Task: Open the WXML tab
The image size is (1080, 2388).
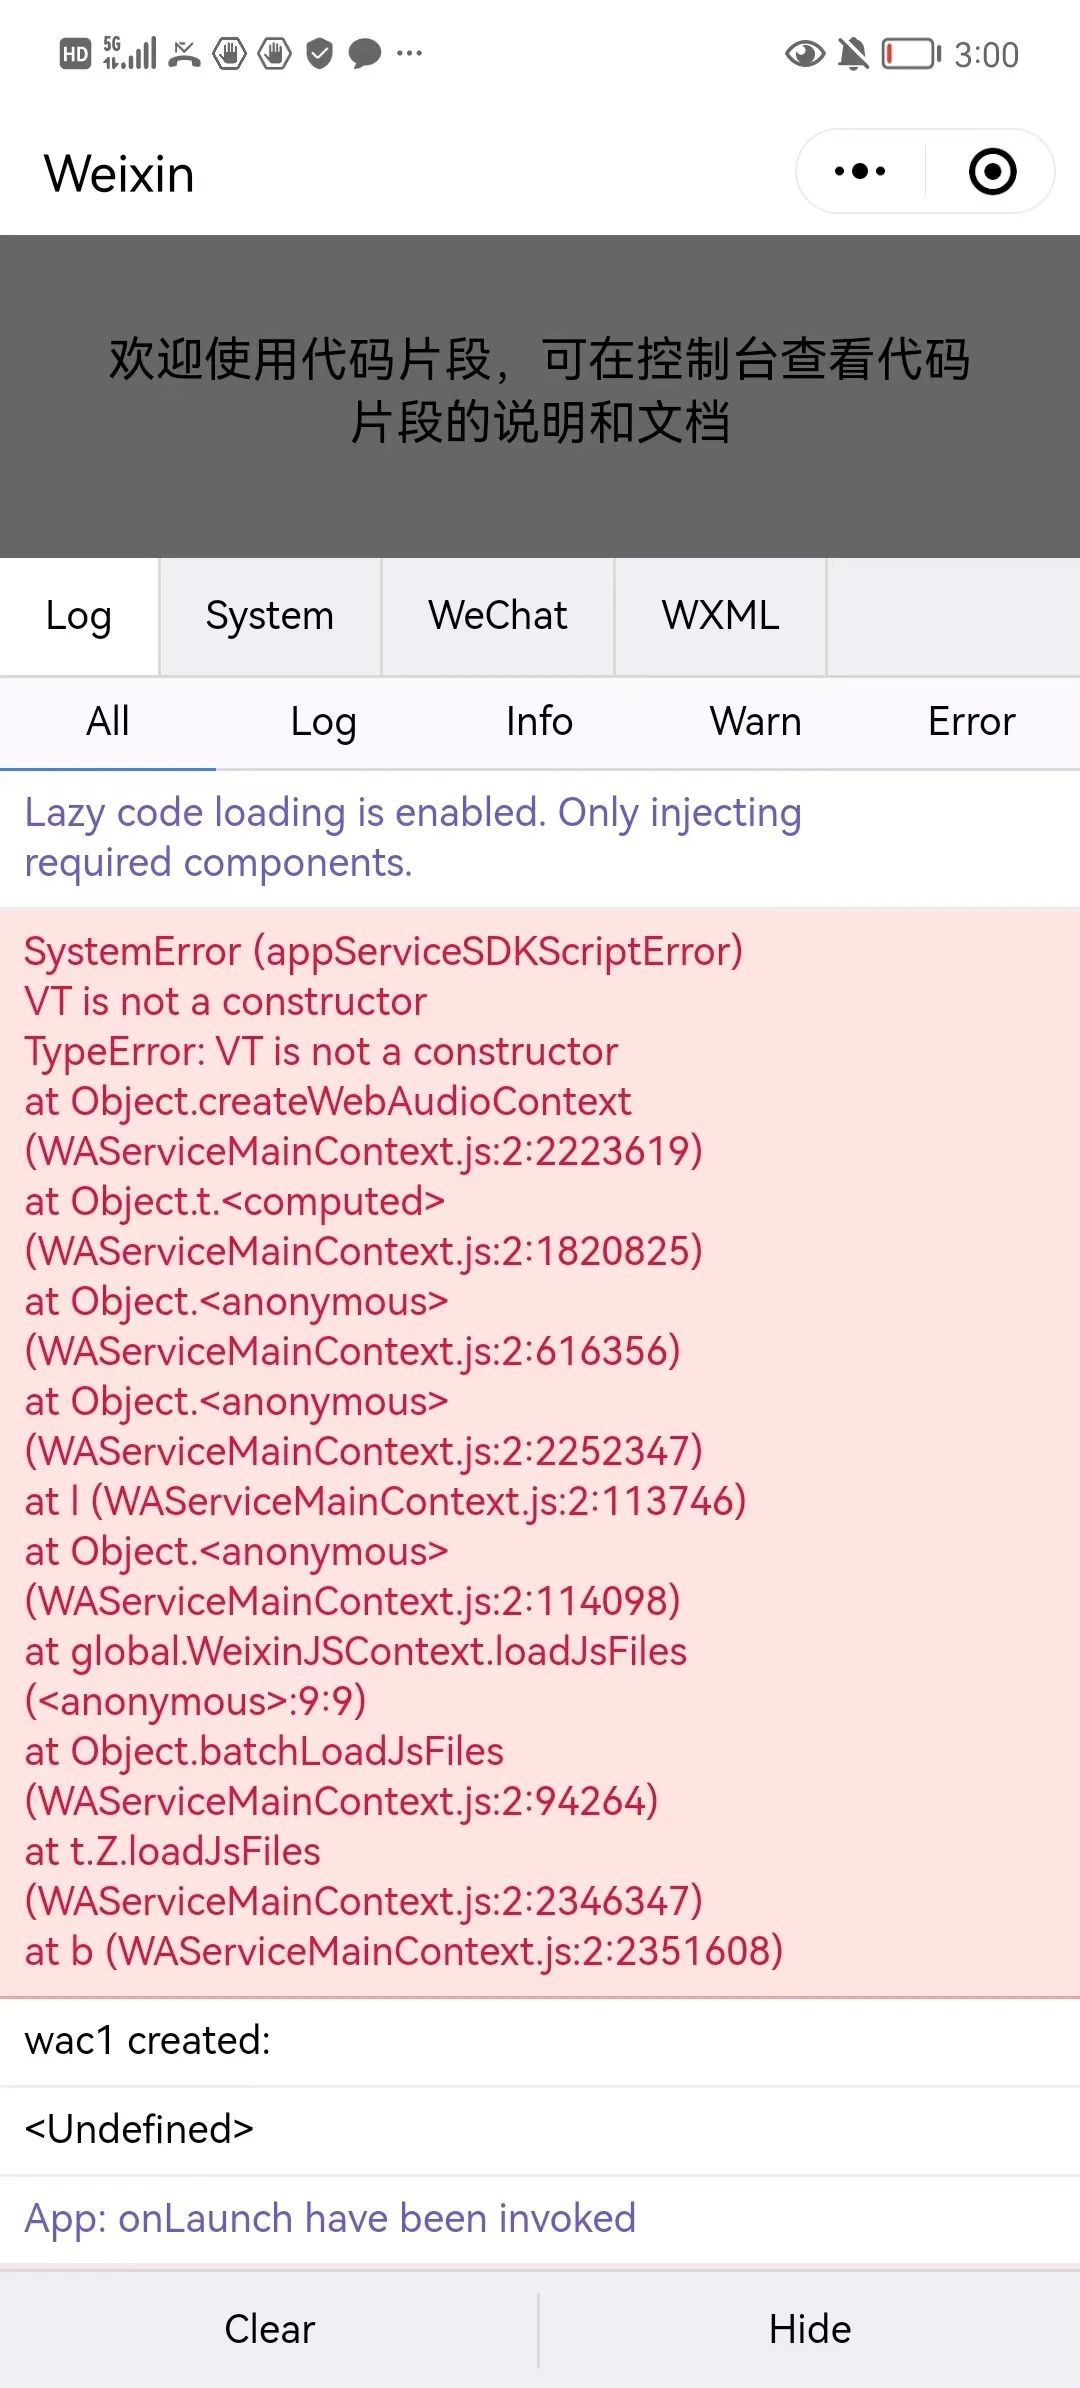Action: (x=721, y=616)
